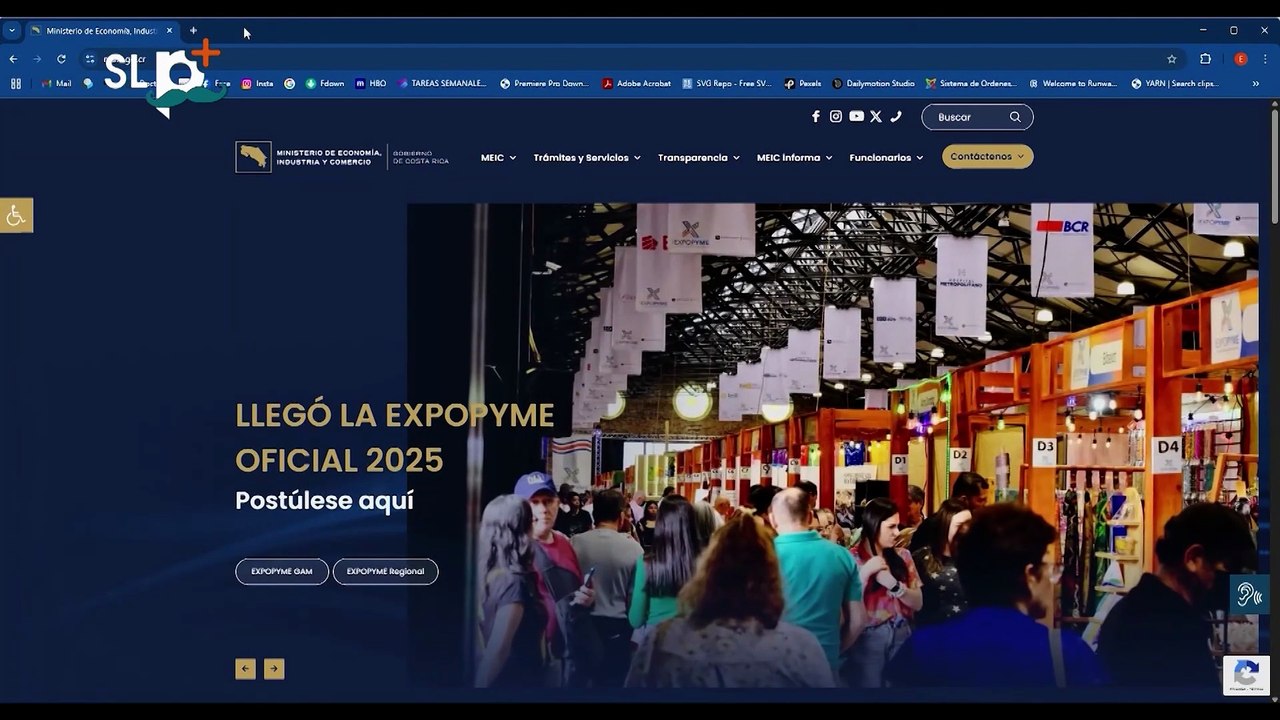This screenshot has width=1280, height=720.
Task: Open the MEIC YouTube icon
Action: pyautogui.click(x=856, y=117)
